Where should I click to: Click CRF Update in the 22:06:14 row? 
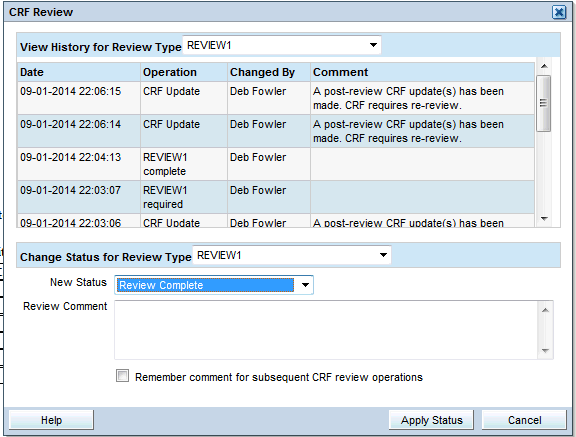click(x=172, y=124)
